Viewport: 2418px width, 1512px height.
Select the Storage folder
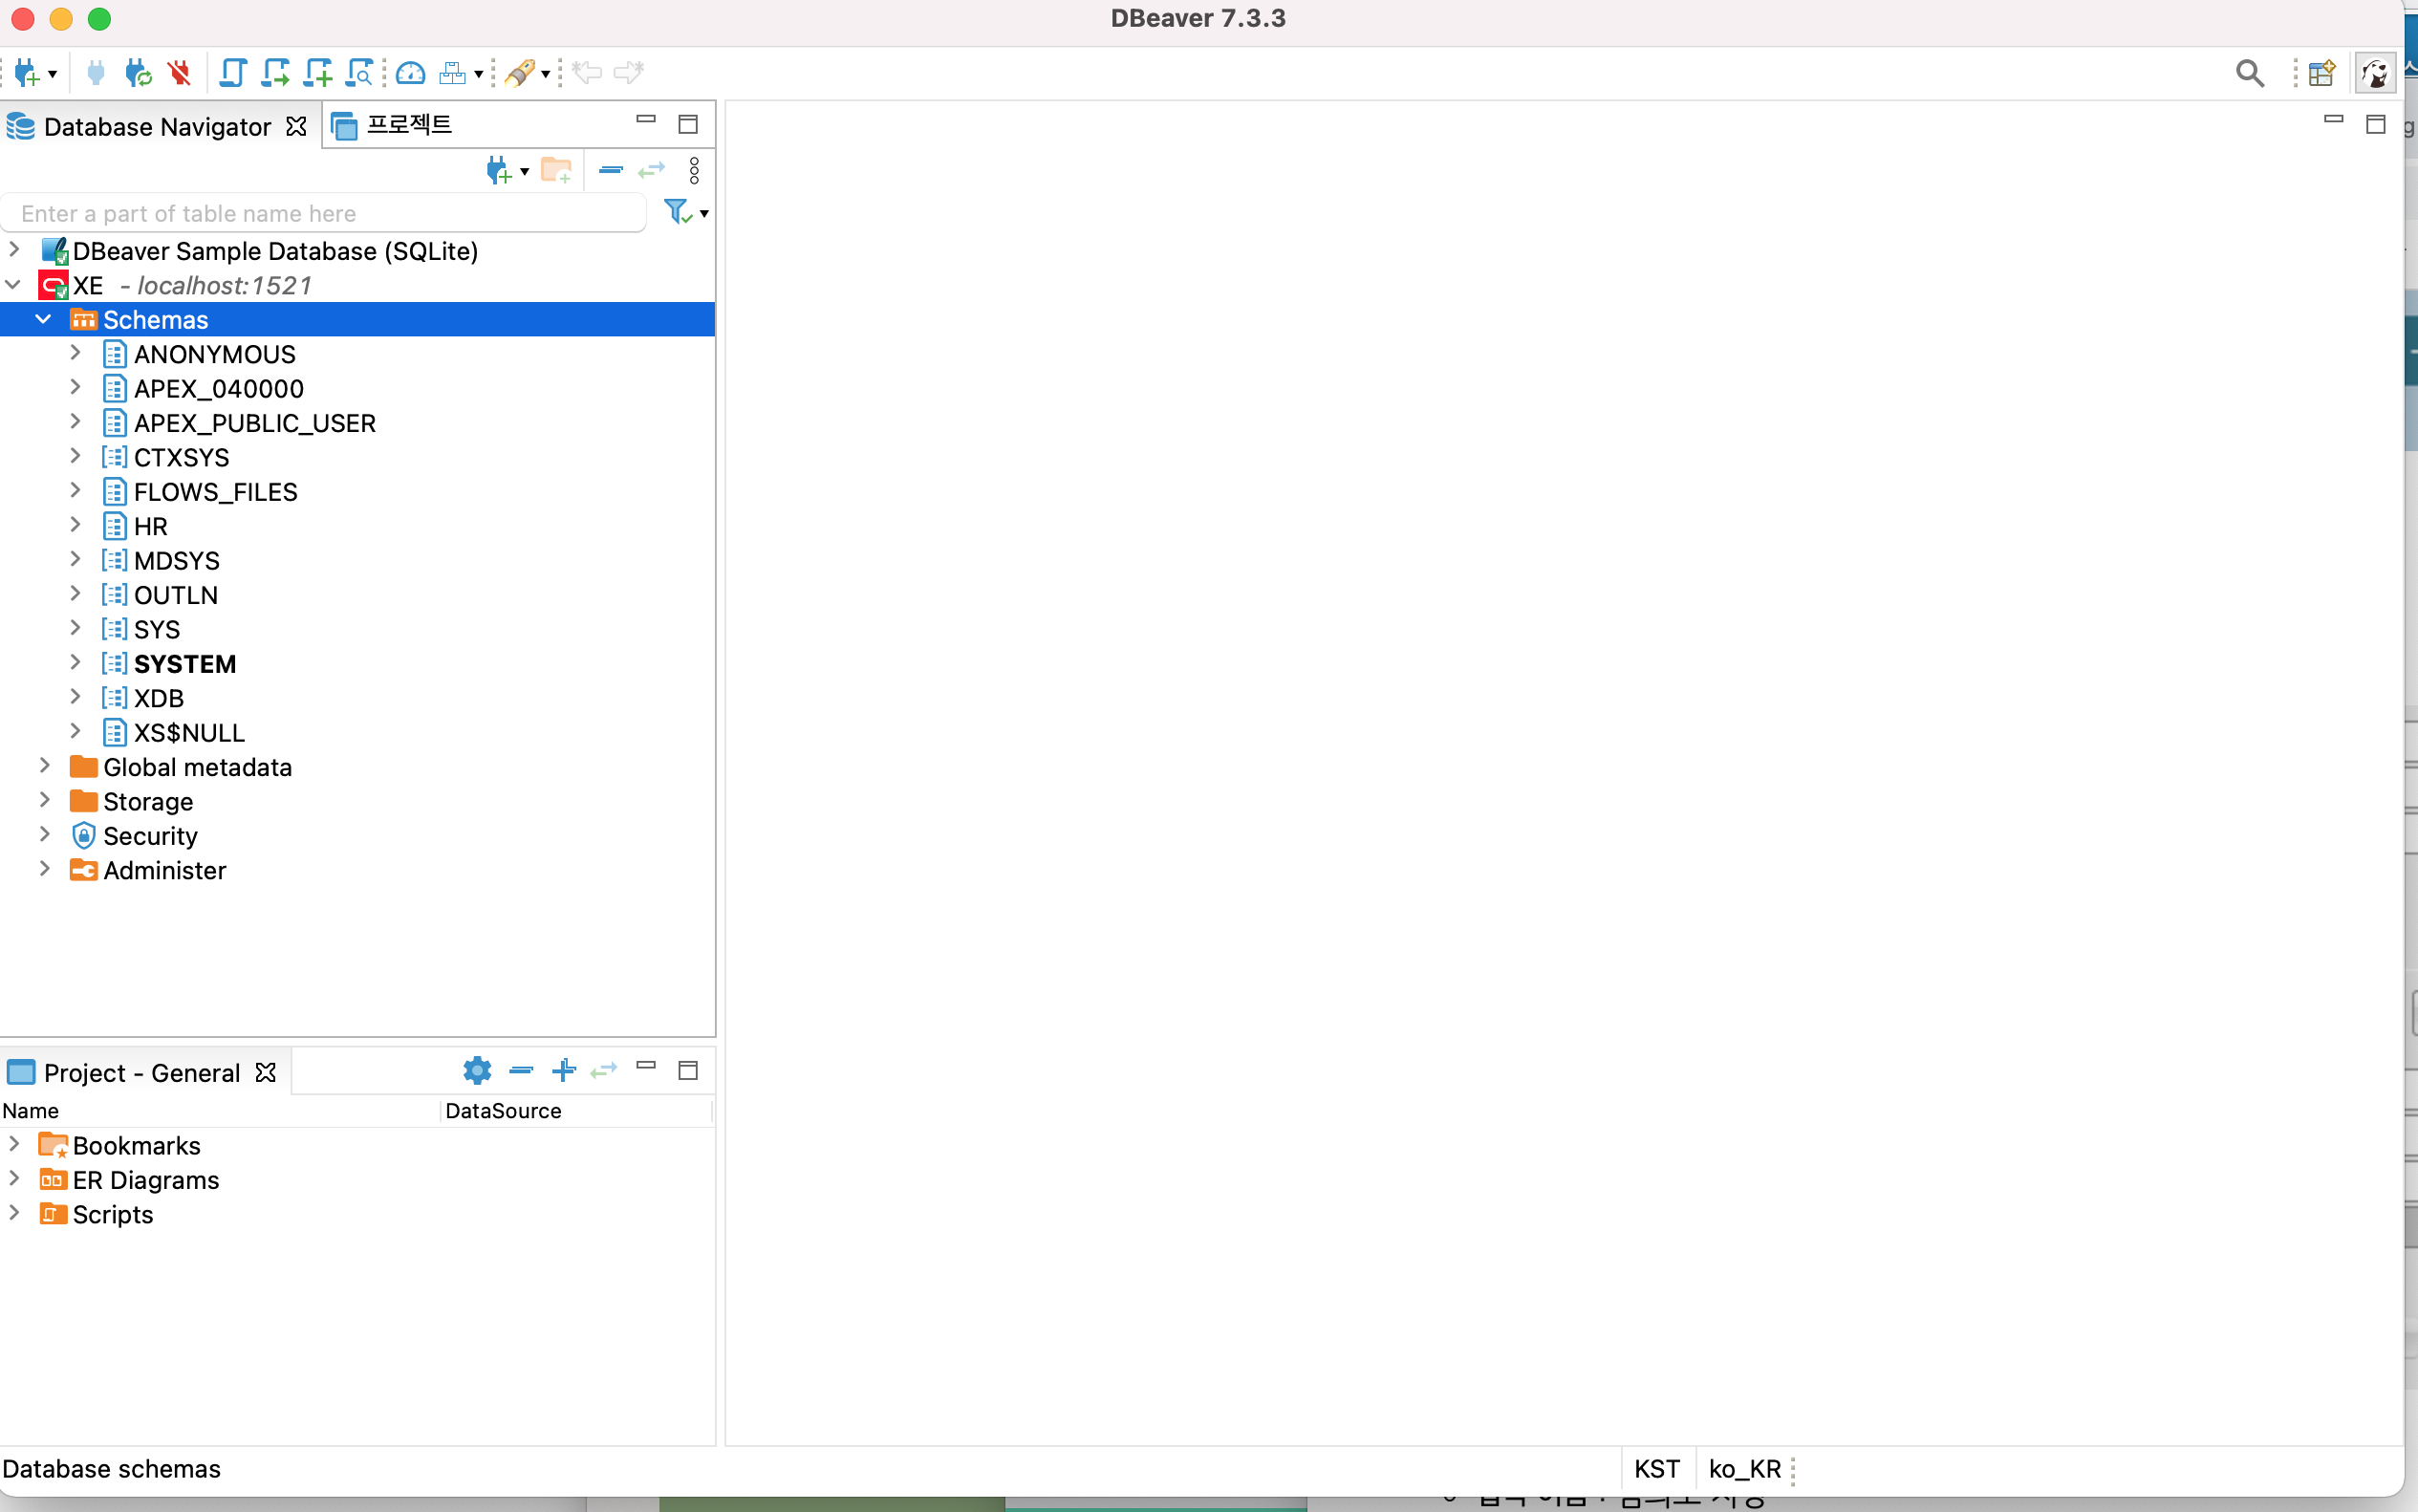[148, 802]
